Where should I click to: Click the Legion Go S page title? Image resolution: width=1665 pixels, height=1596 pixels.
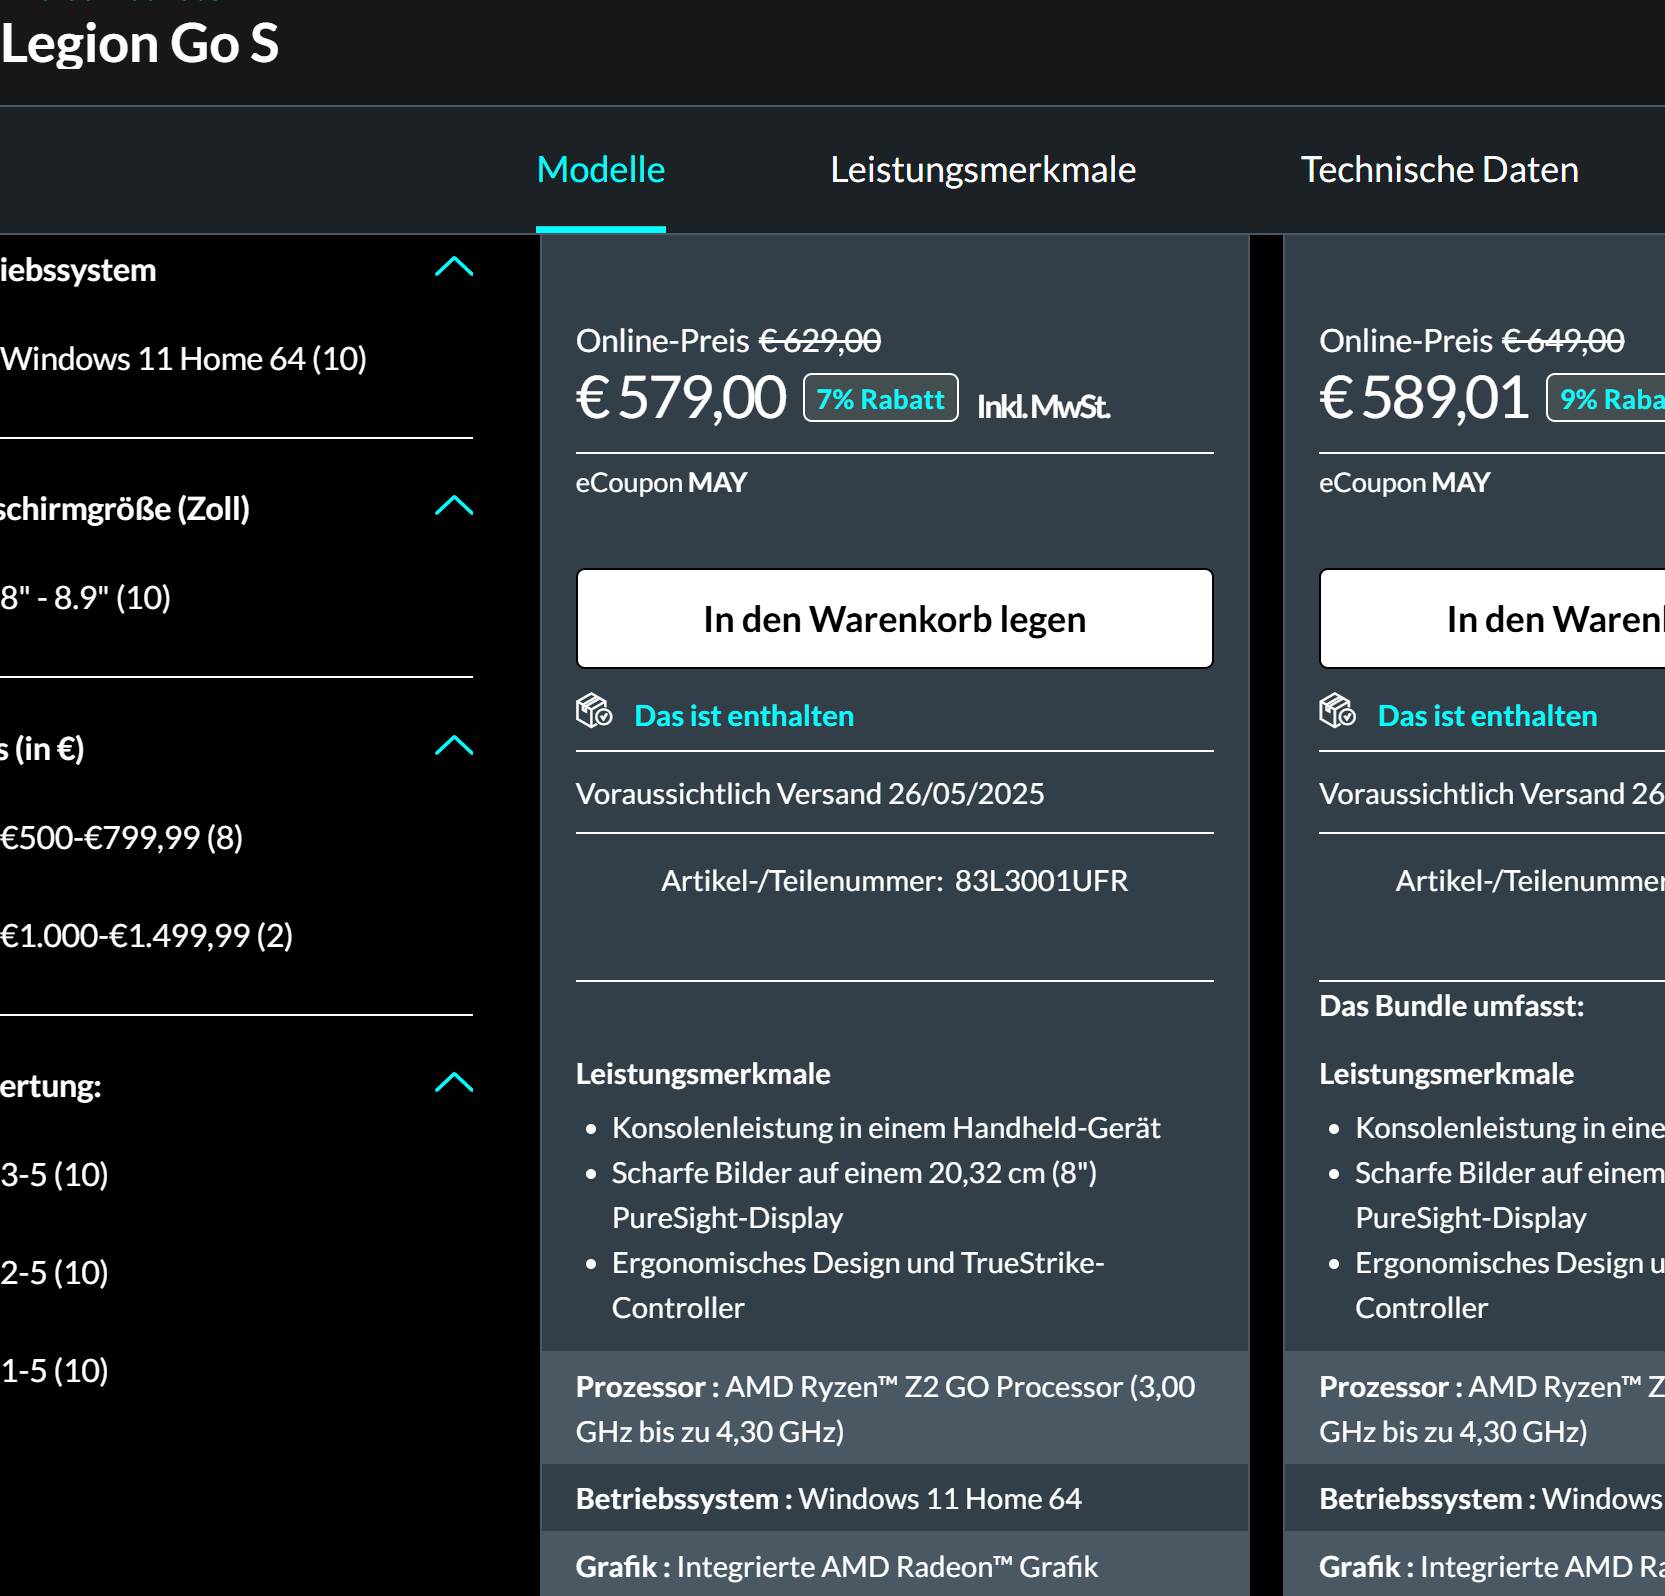point(139,44)
